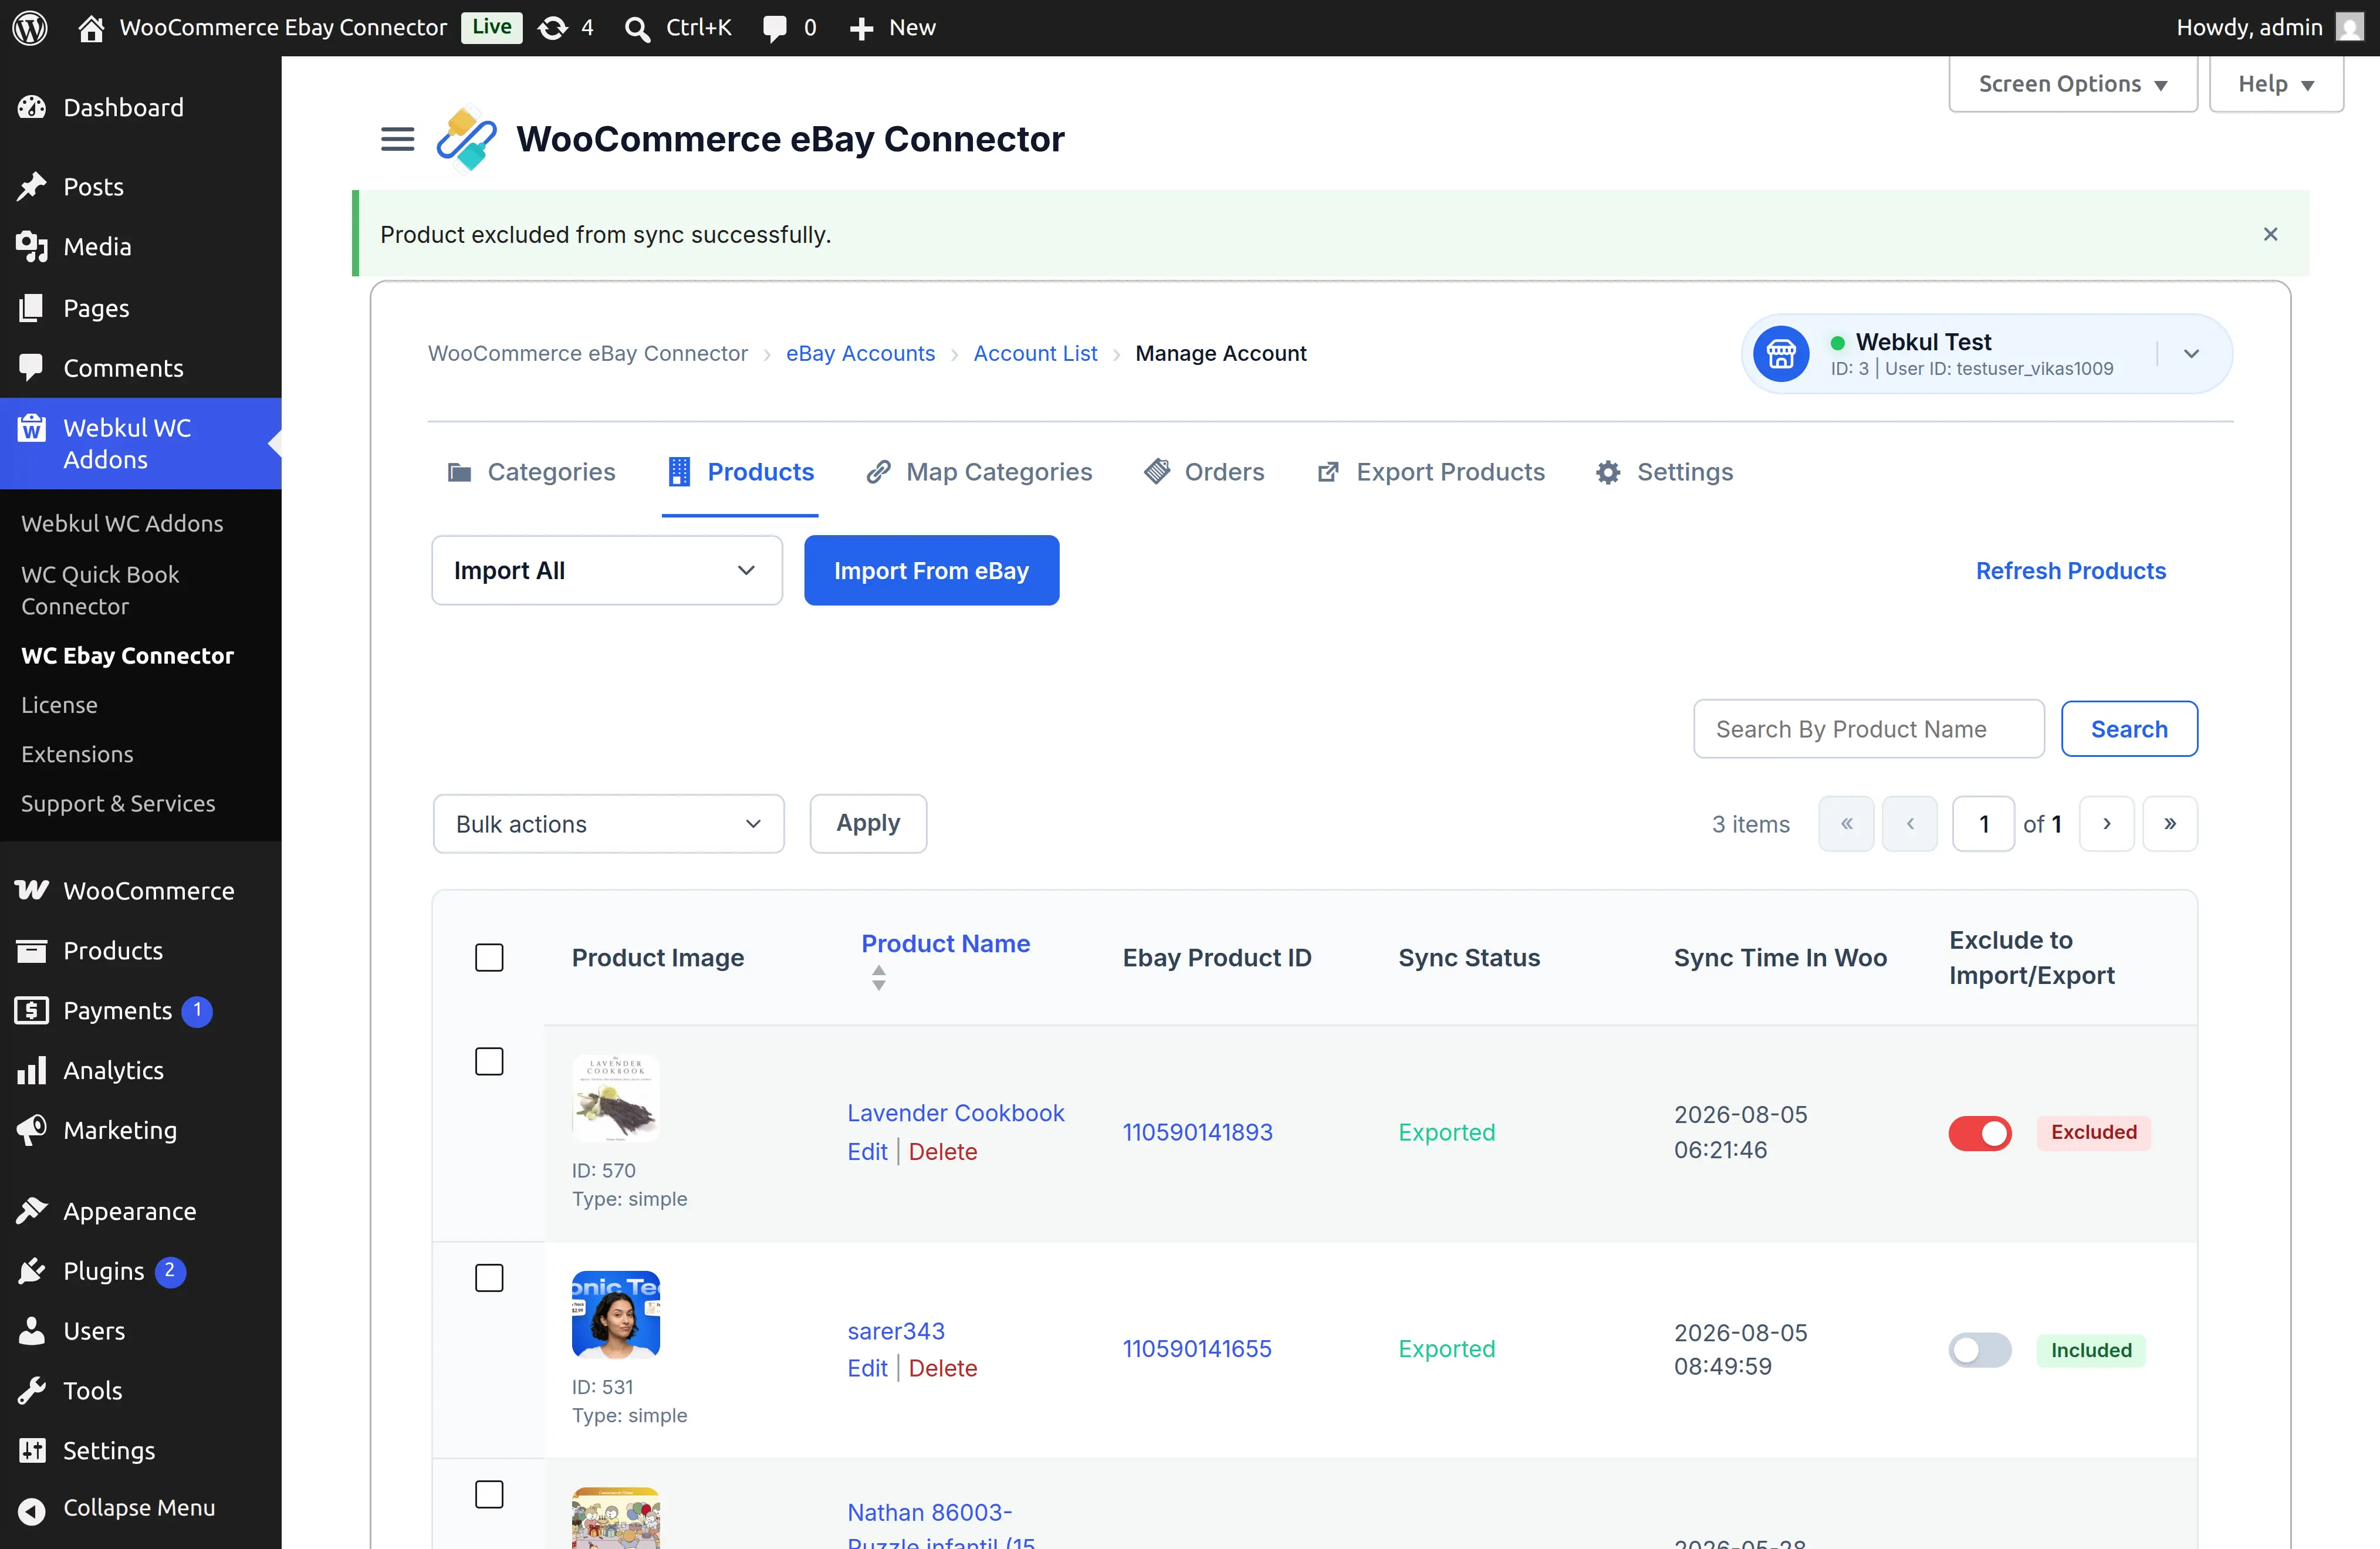Open the Lavender Cookbook product thumbnail
The image size is (2380, 1549).
[x=616, y=1098]
